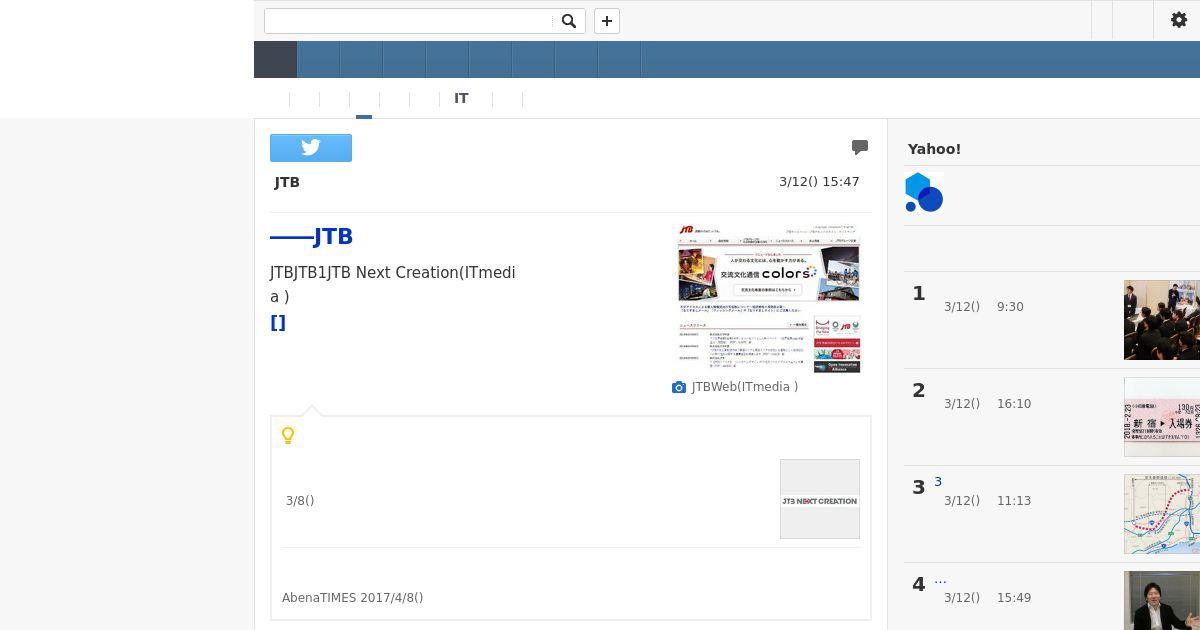Open rank 2 ticket thumbnail at 16:10
Screen dimensions: 1200x630
point(1162,417)
